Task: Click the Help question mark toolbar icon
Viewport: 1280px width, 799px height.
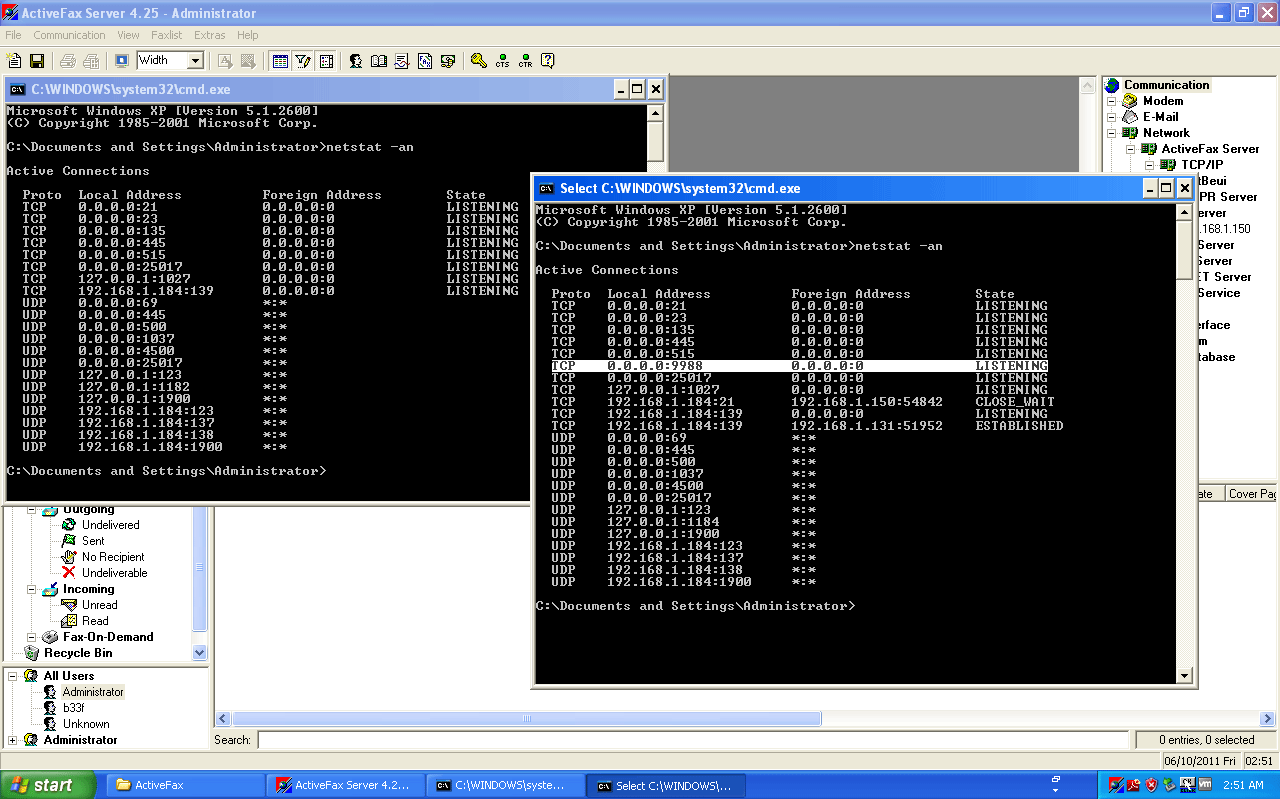Action: [x=548, y=61]
